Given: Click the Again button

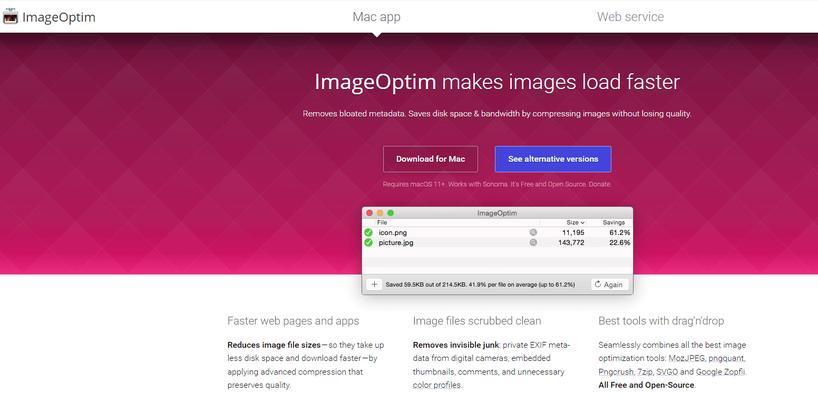Looking at the screenshot, I should click(x=609, y=284).
